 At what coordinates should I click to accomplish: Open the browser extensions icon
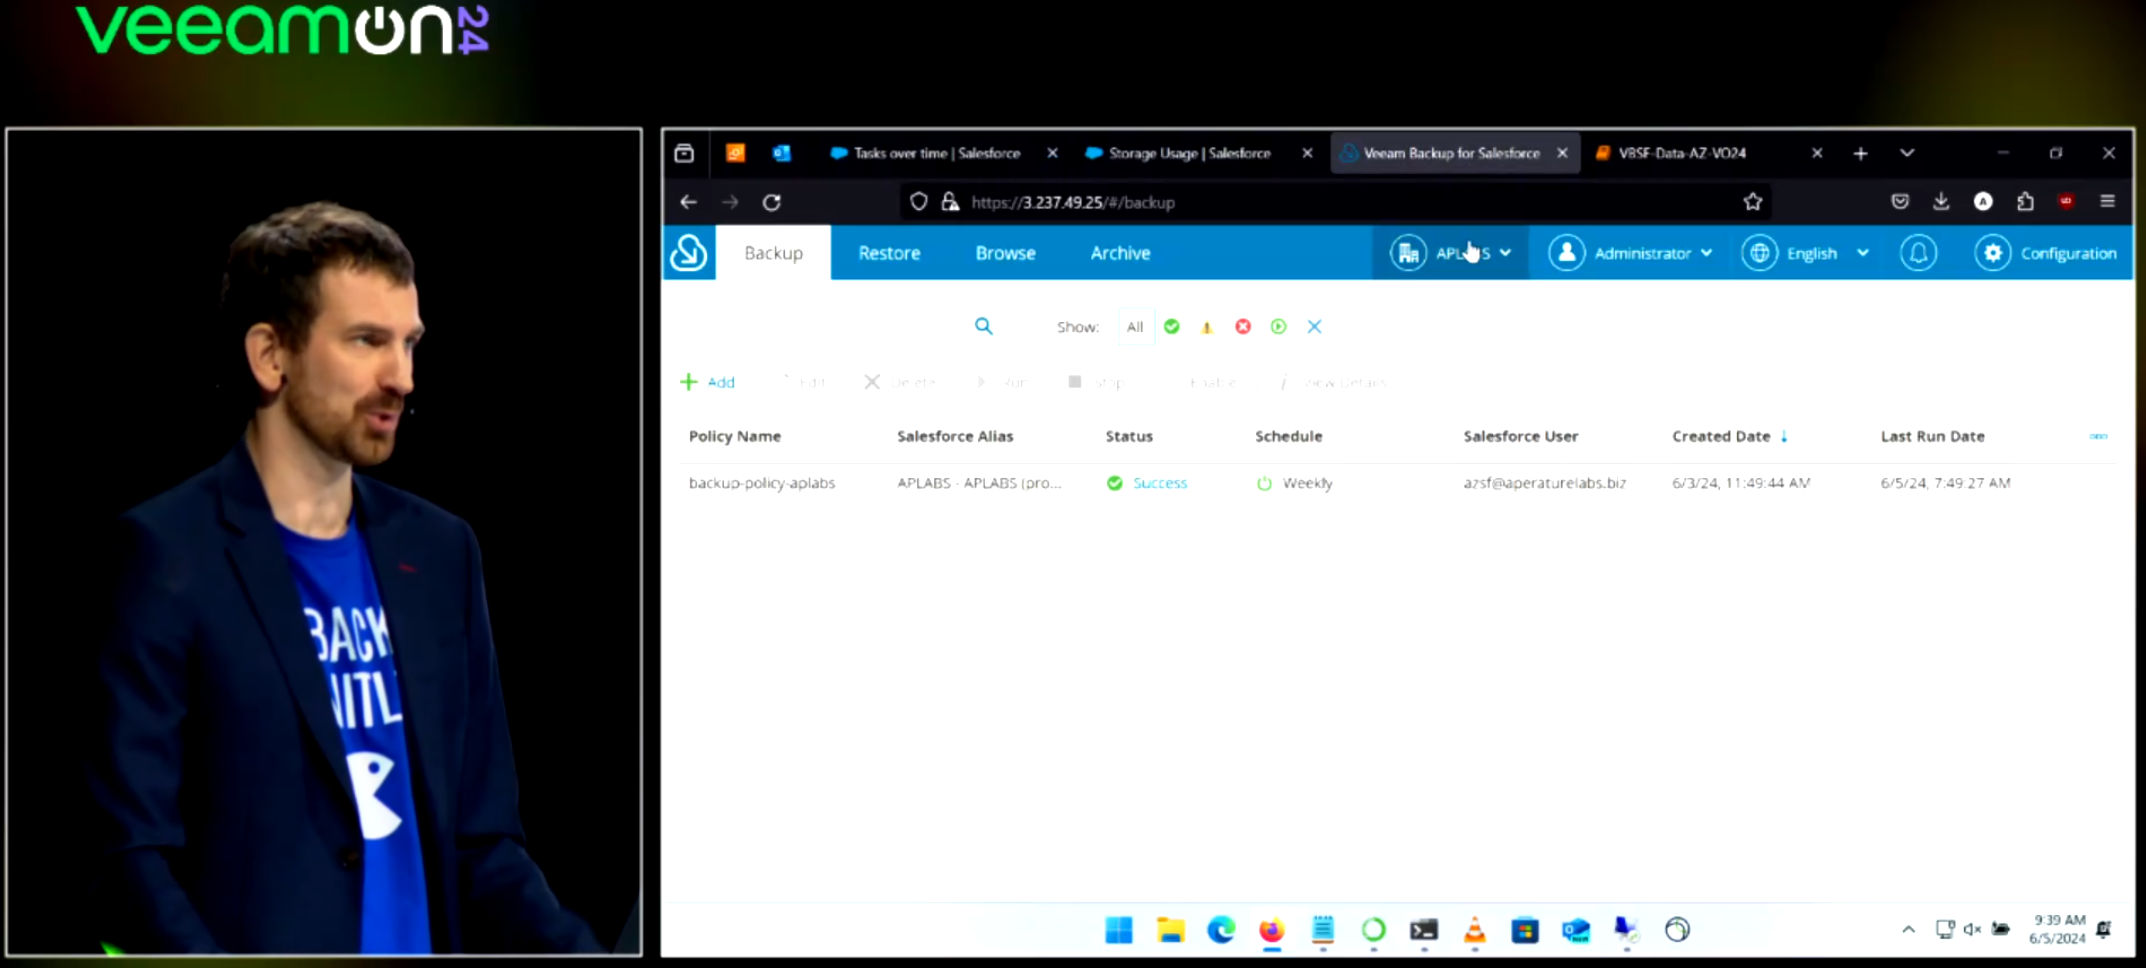point(2025,202)
